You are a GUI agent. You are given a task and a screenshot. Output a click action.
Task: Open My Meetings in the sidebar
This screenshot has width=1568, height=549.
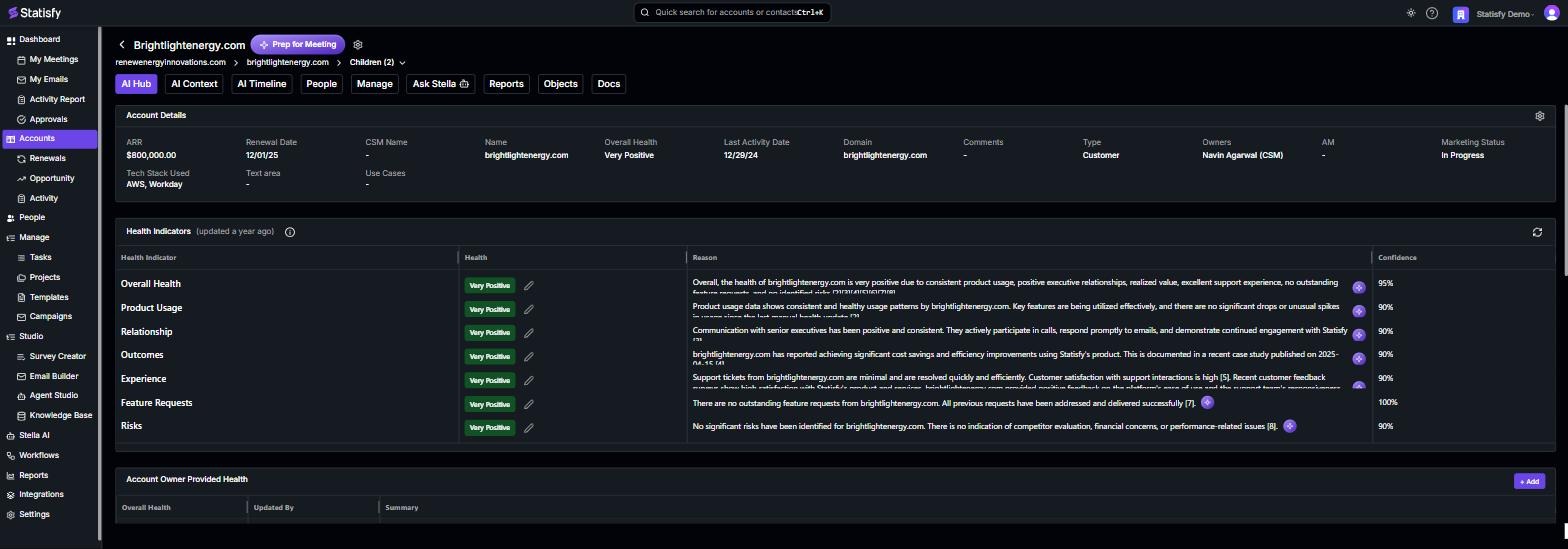[x=53, y=60]
